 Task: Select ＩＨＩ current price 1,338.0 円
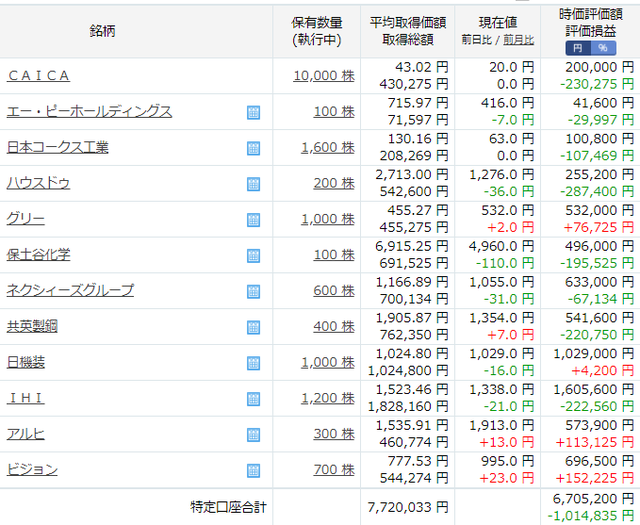click(x=502, y=390)
